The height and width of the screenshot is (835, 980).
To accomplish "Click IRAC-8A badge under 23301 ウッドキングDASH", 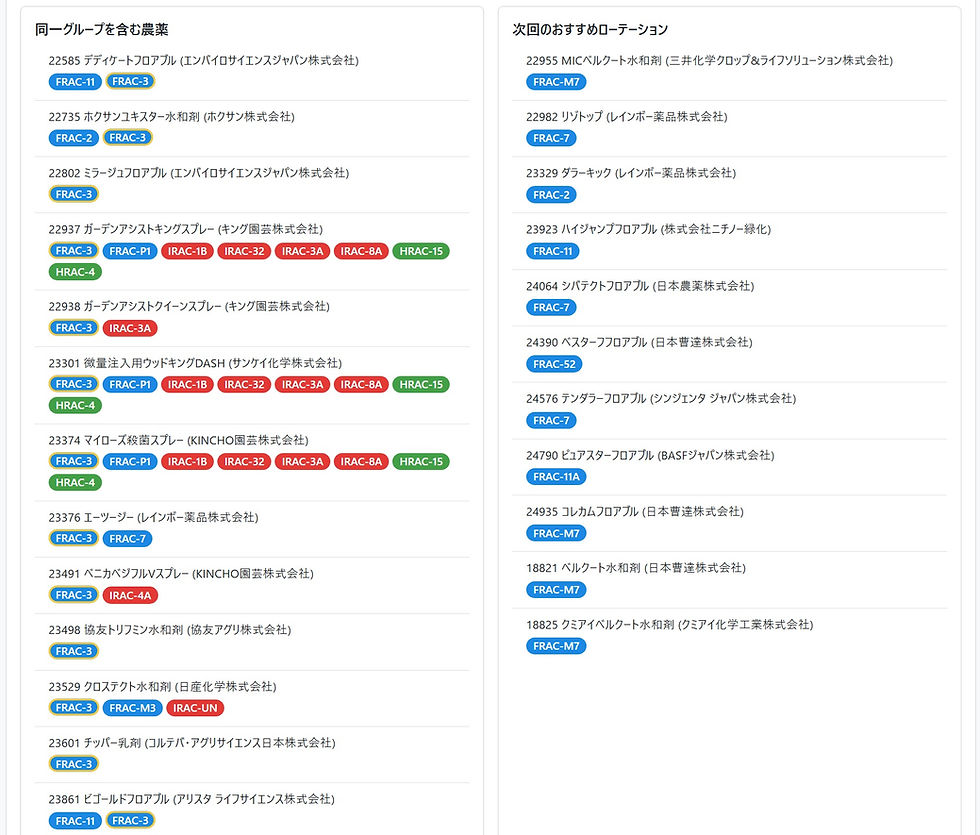I will (361, 384).
